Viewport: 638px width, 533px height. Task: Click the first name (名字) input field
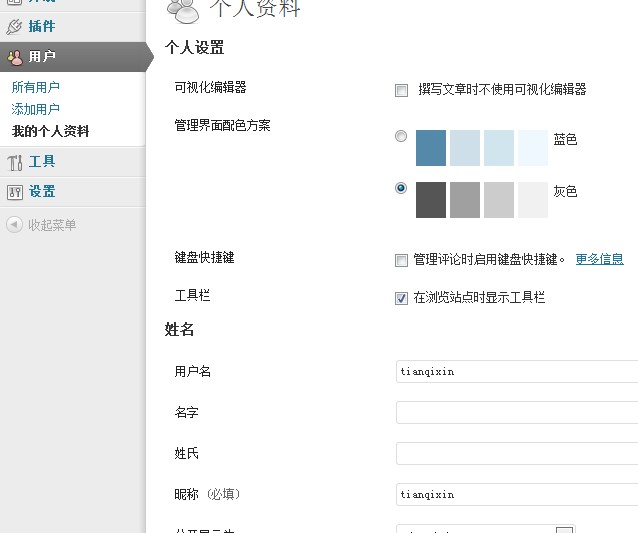[x=516, y=413]
